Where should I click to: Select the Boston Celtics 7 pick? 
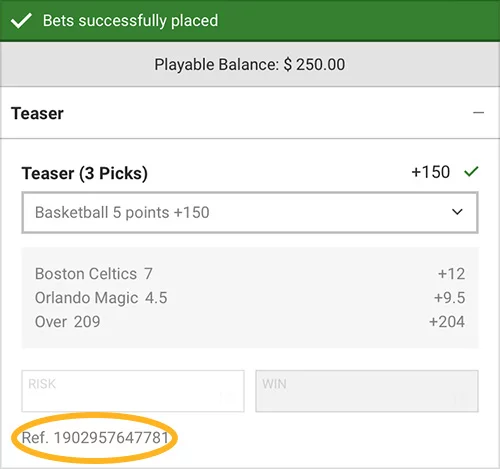coord(94,274)
